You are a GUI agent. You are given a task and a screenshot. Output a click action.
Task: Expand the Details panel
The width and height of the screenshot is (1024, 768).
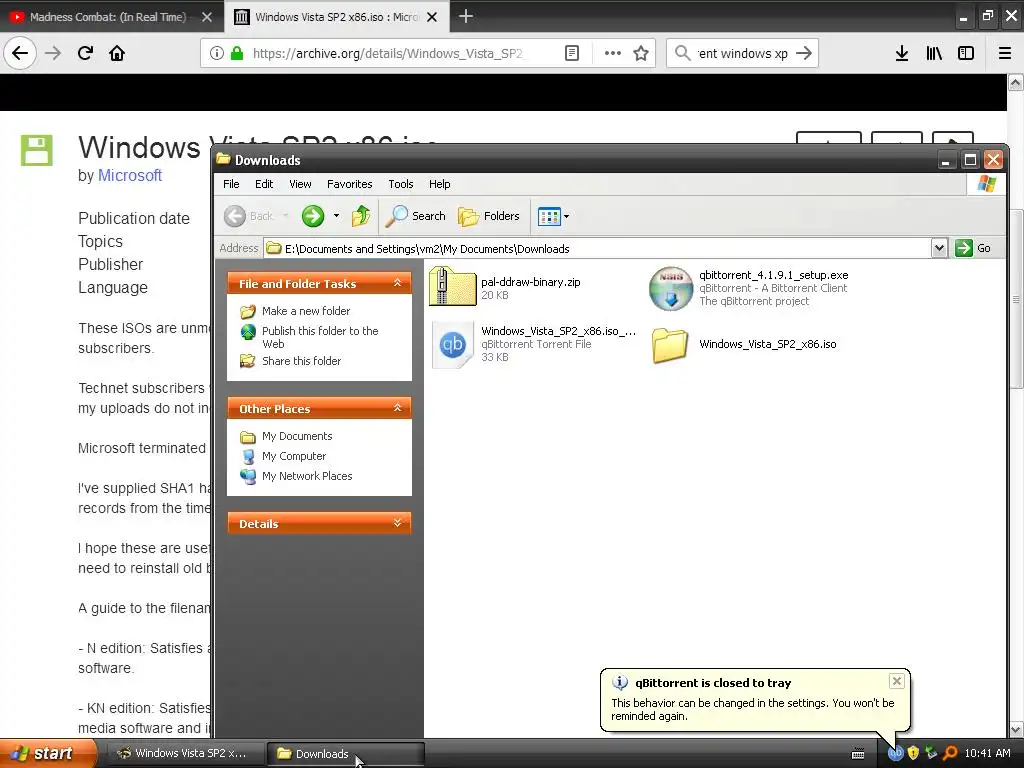pyautogui.click(x=397, y=523)
